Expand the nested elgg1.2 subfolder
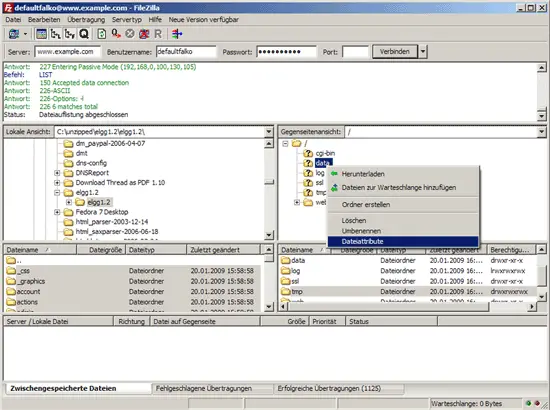The width and height of the screenshot is (550, 410). pos(69,202)
